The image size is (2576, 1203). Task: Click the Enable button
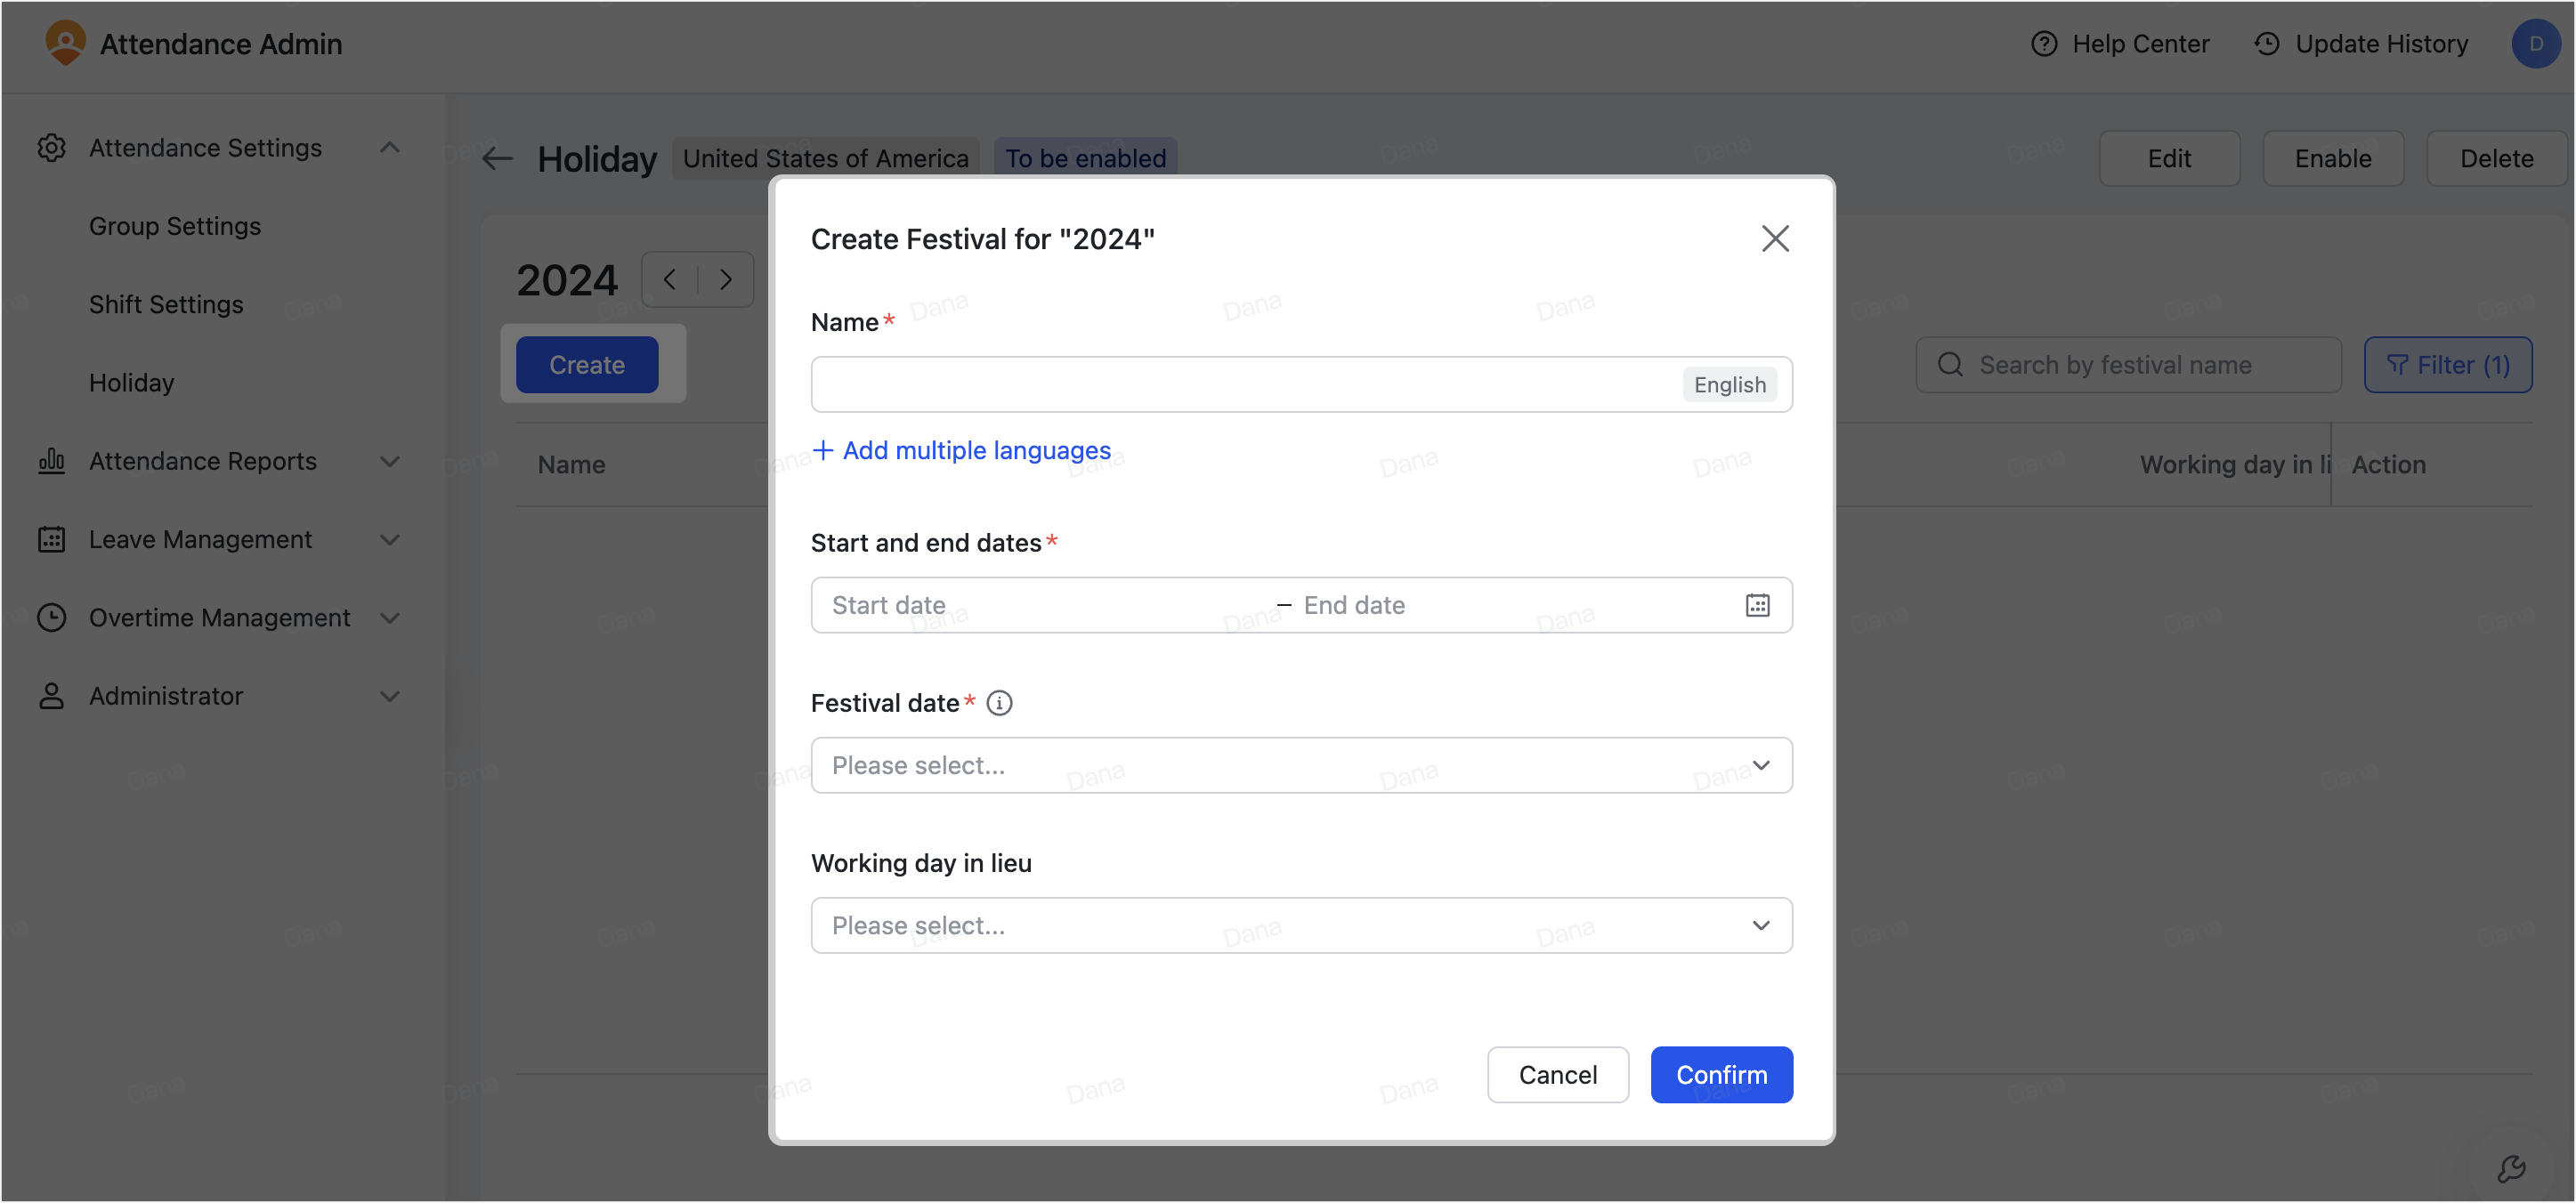tap(2333, 158)
